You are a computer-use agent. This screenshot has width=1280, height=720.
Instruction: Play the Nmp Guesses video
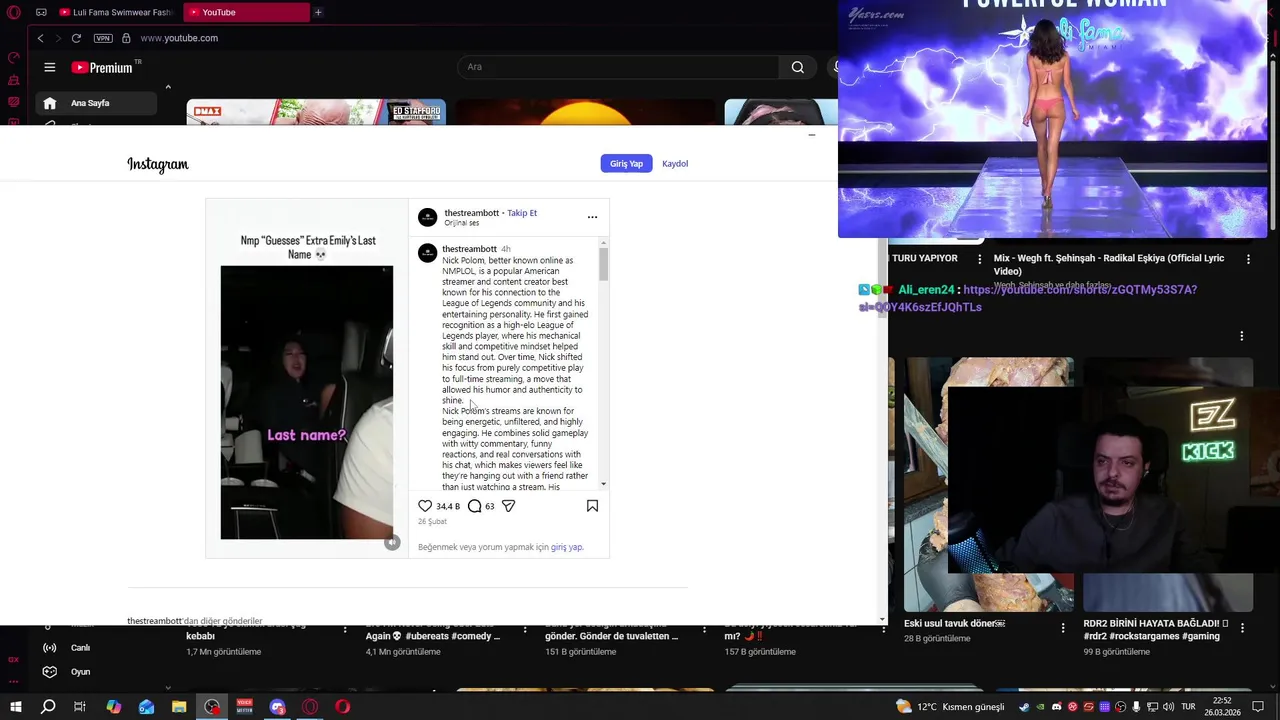(307, 402)
